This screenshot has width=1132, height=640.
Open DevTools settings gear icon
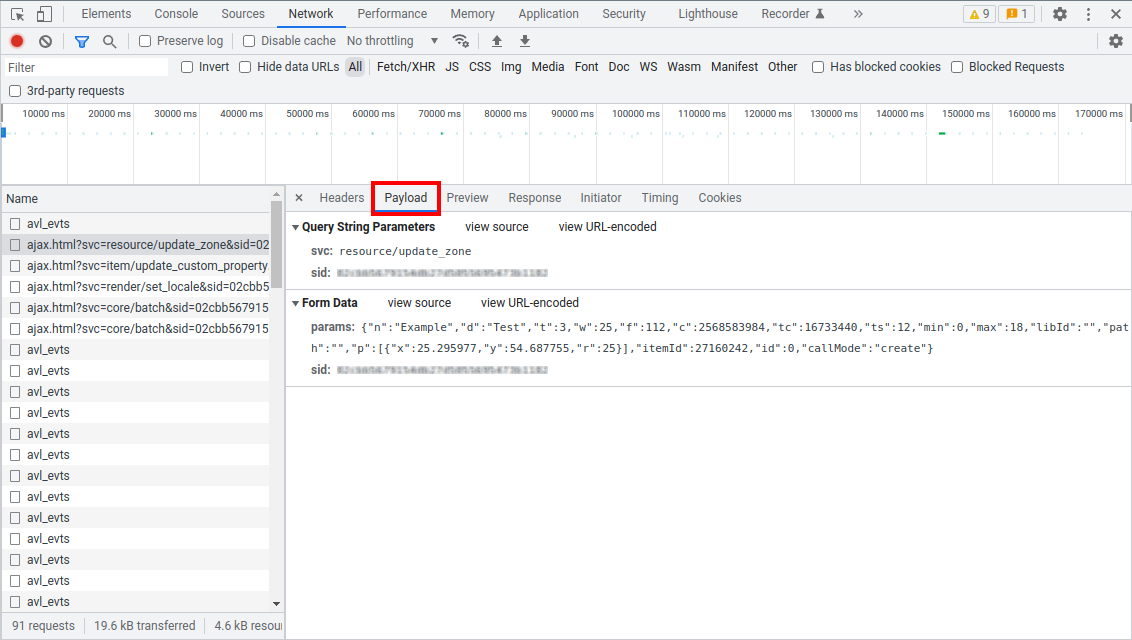point(1060,14)
